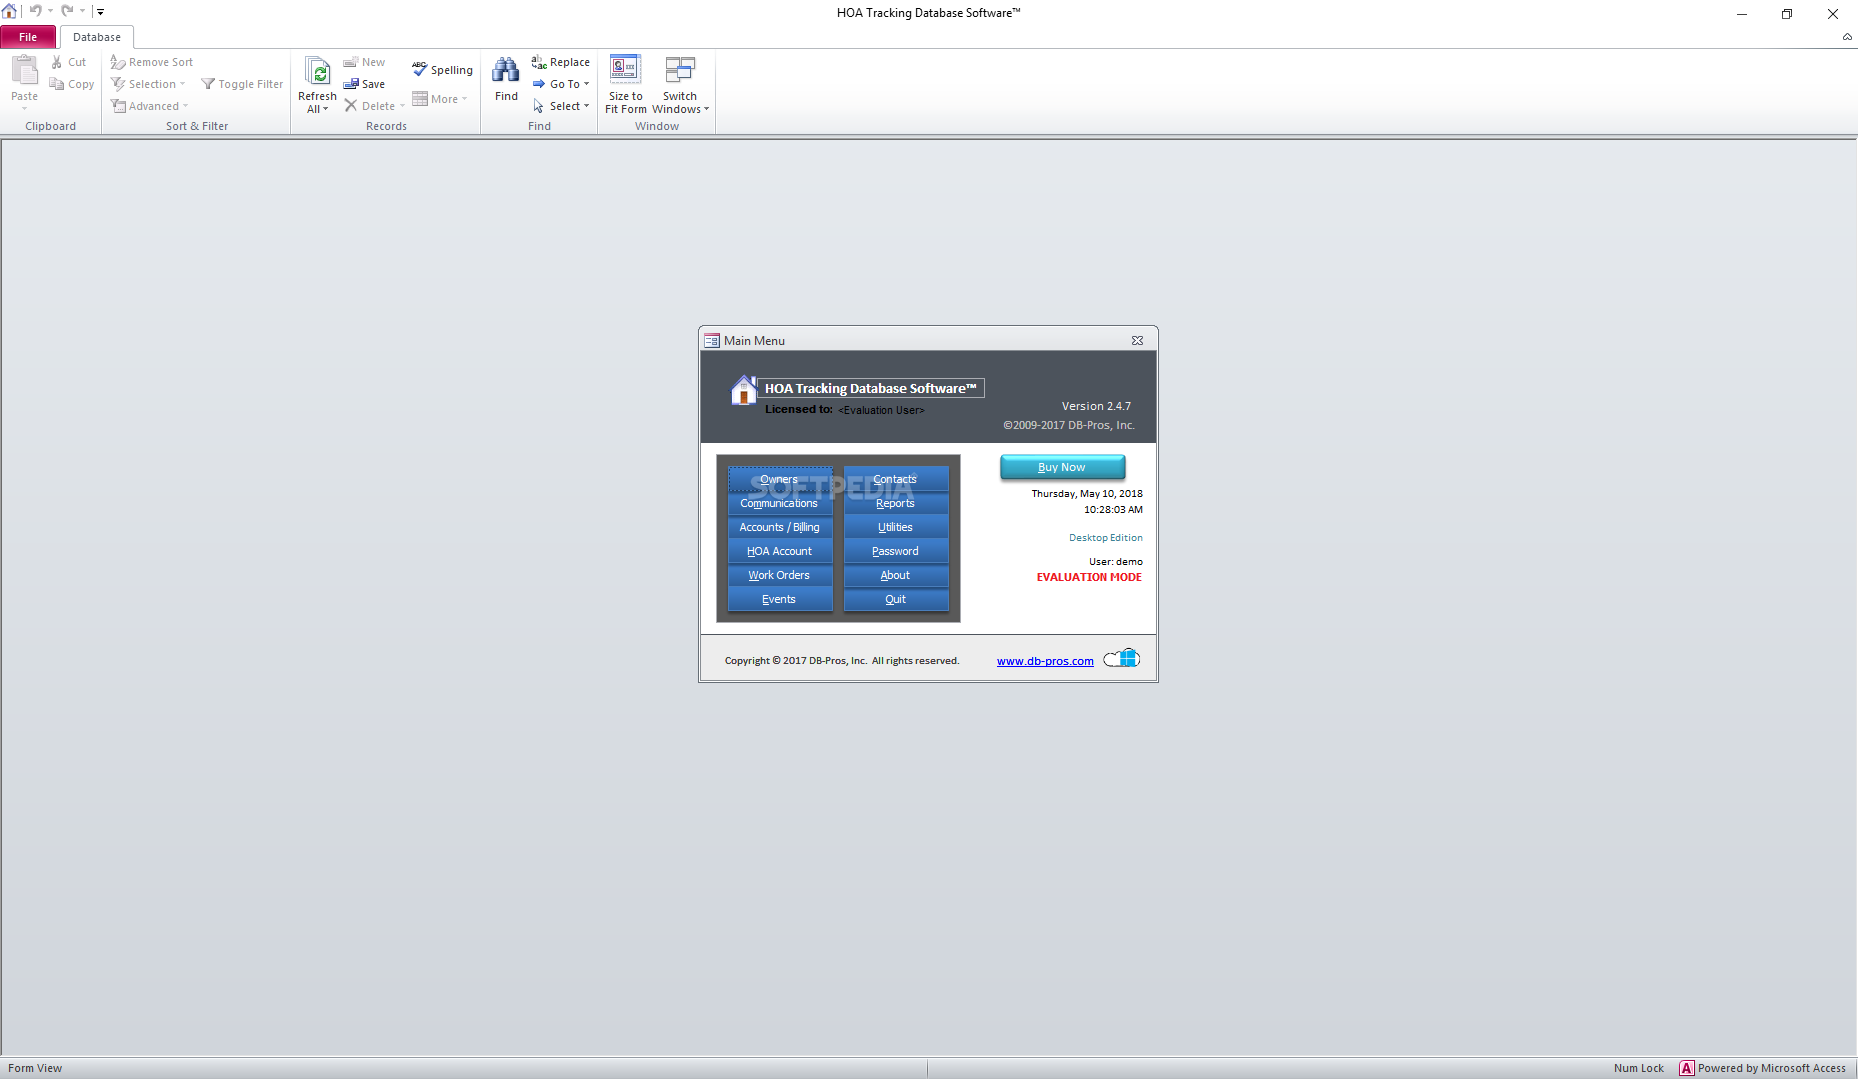Restore down the application window

point(1787,14)
